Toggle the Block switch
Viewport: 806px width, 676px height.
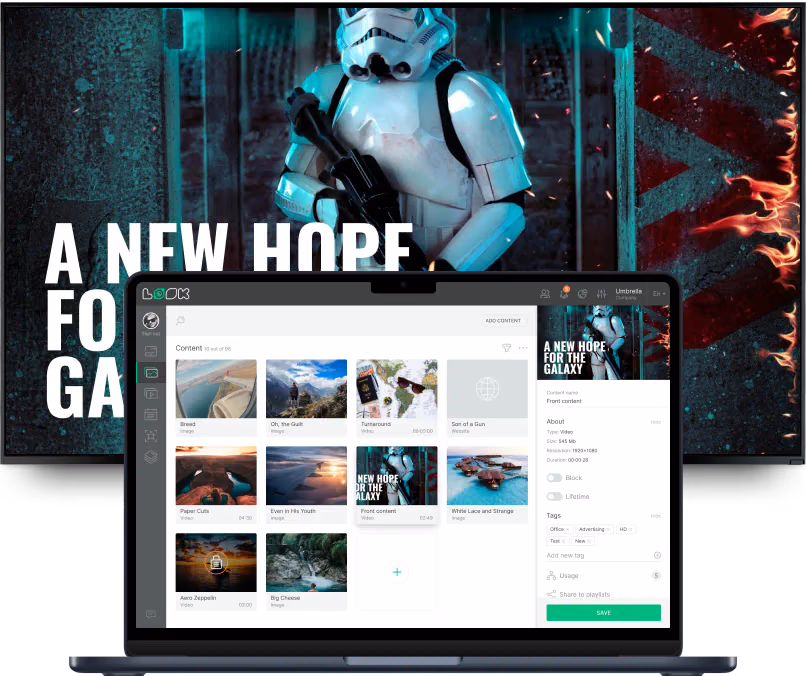click(x=554, y=478)
